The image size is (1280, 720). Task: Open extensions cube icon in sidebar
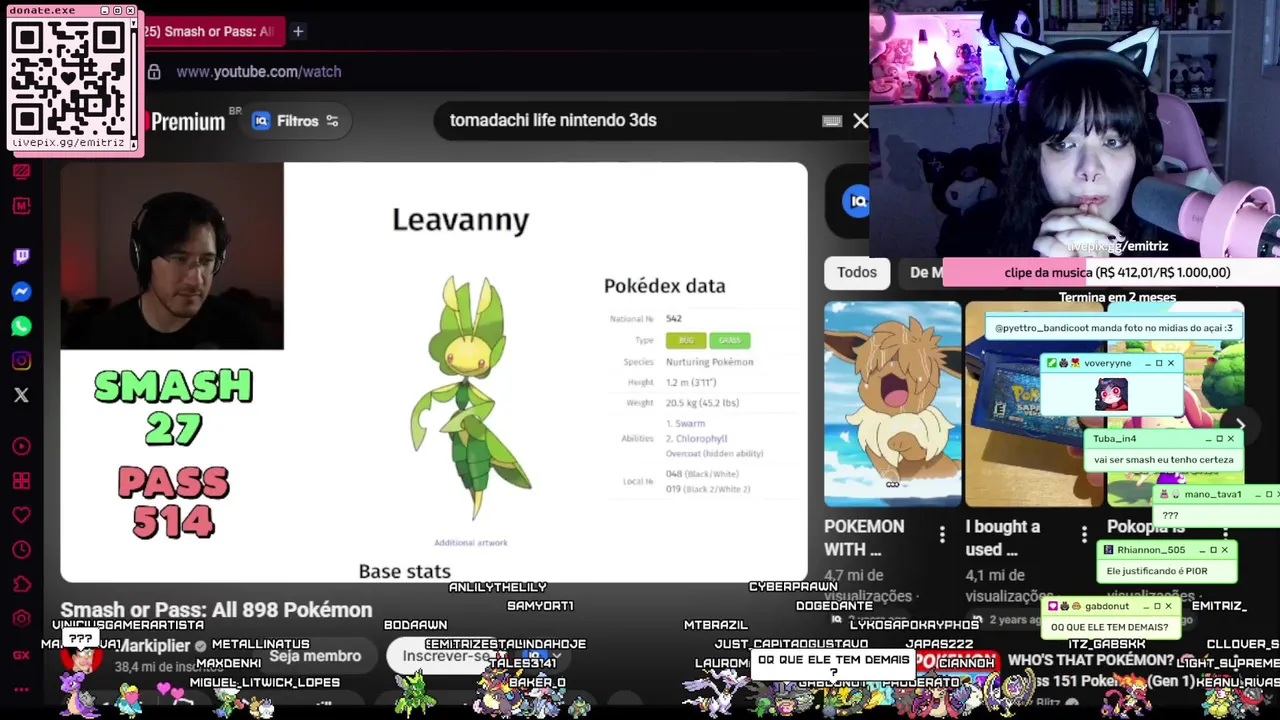[x=21, y=584]
